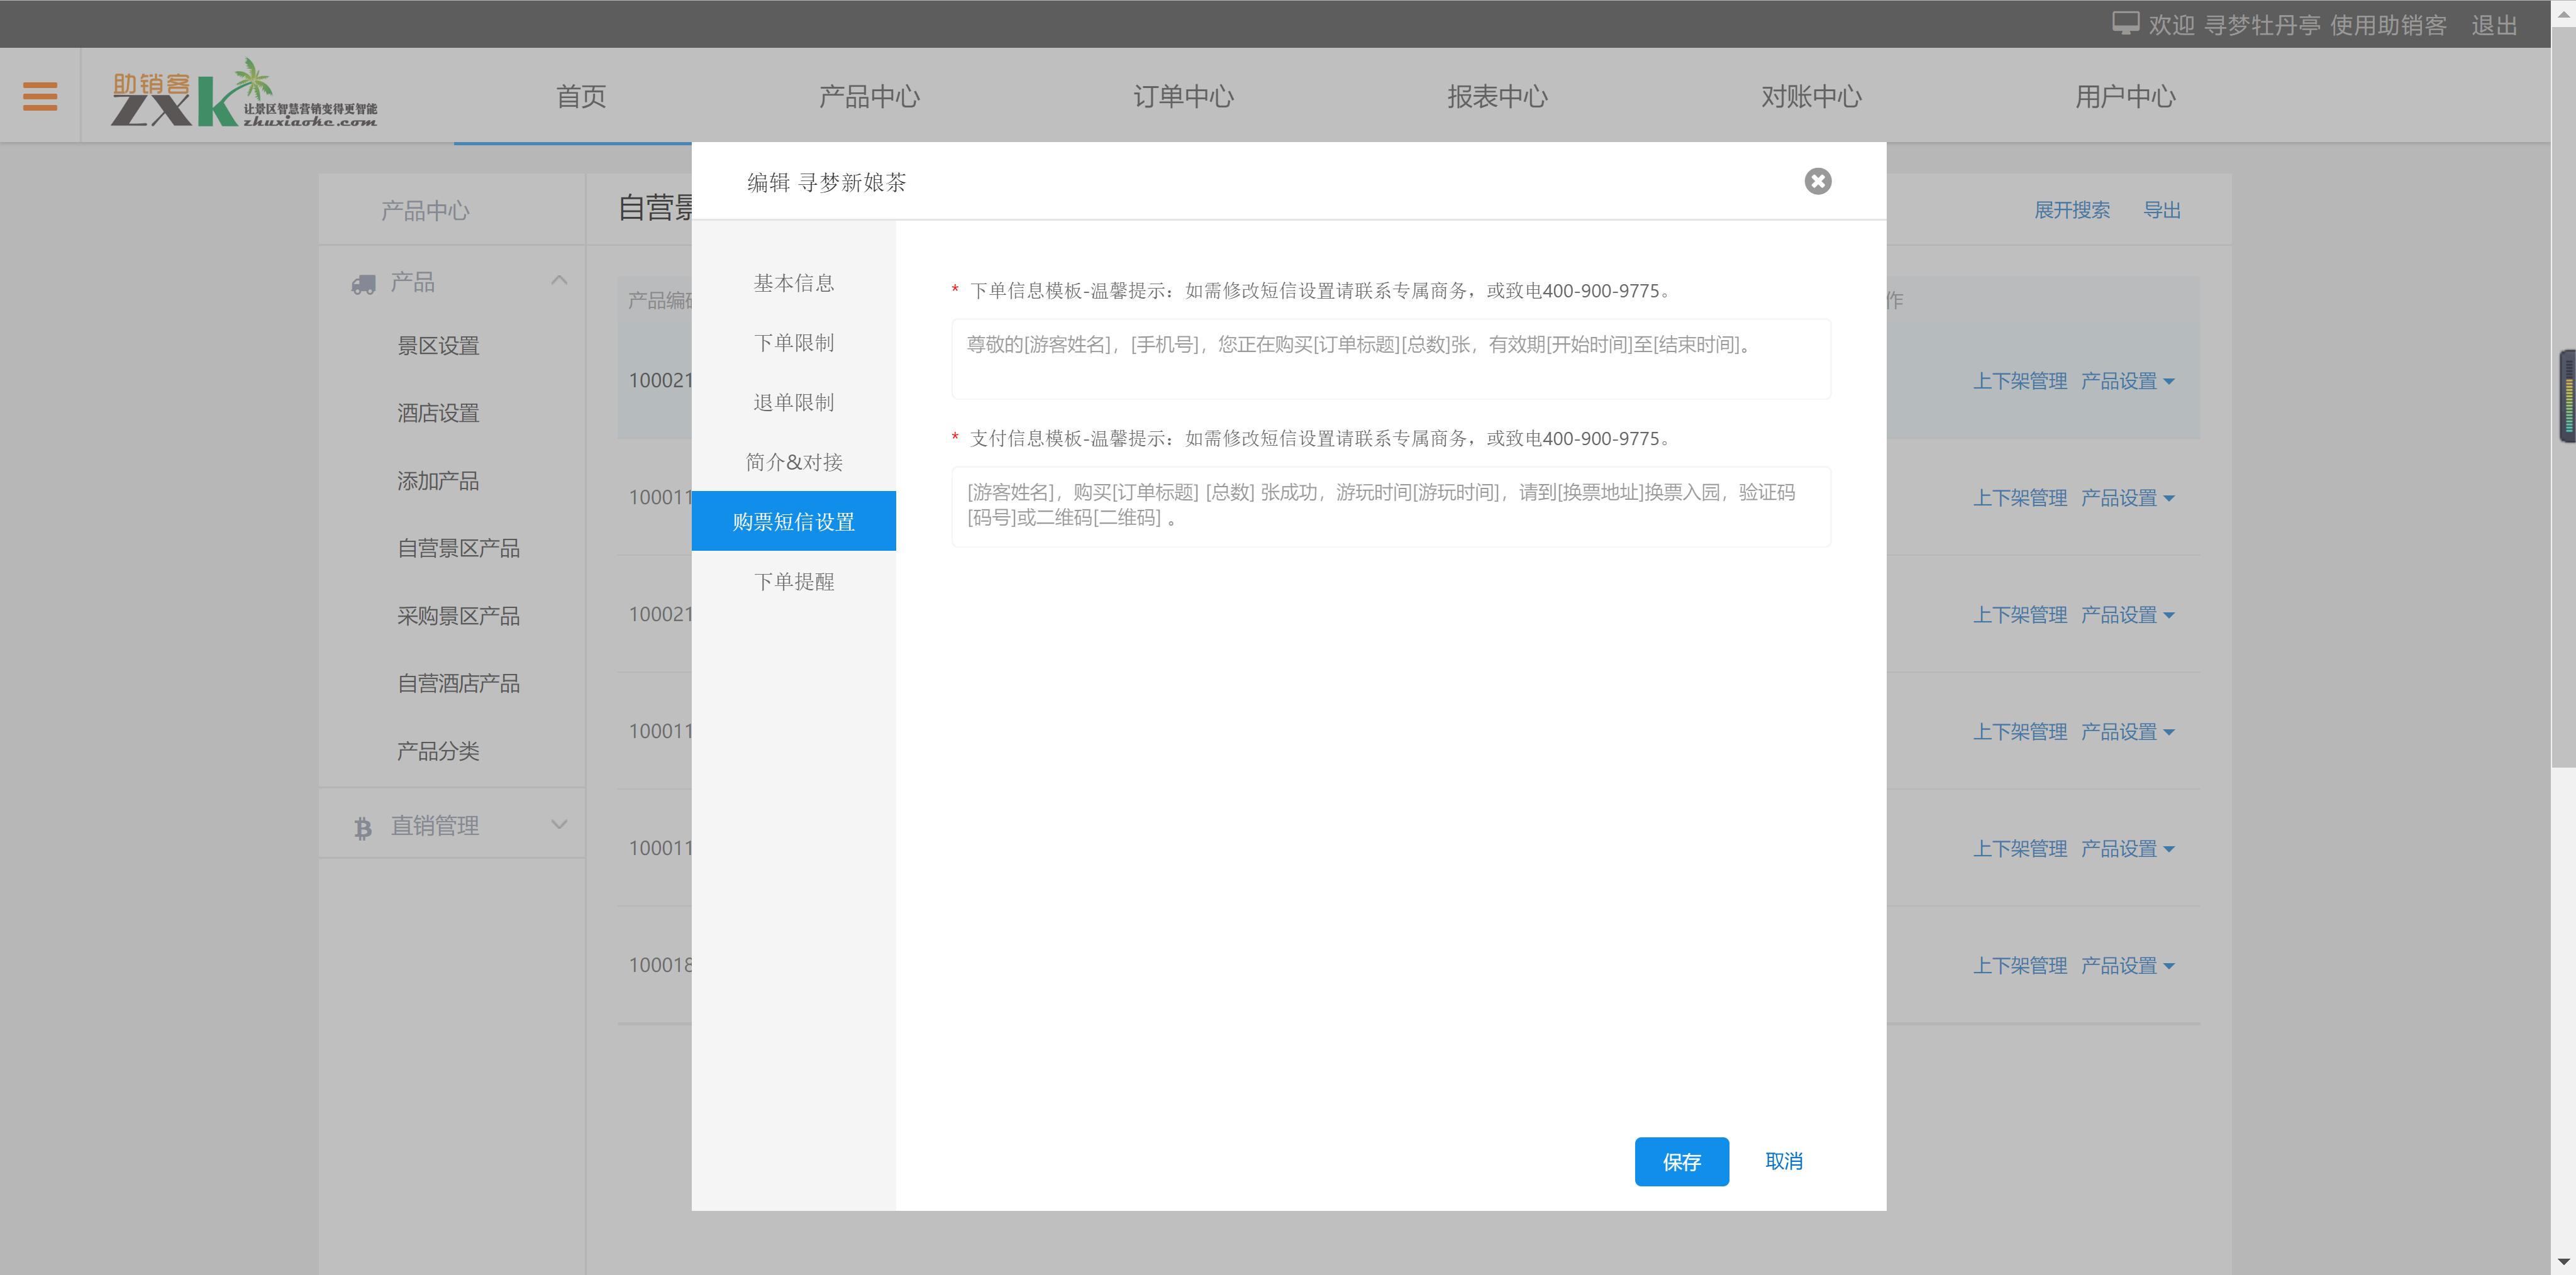
Task: Click the monitor icon beside the welcome text
Action: point(2126,21)
